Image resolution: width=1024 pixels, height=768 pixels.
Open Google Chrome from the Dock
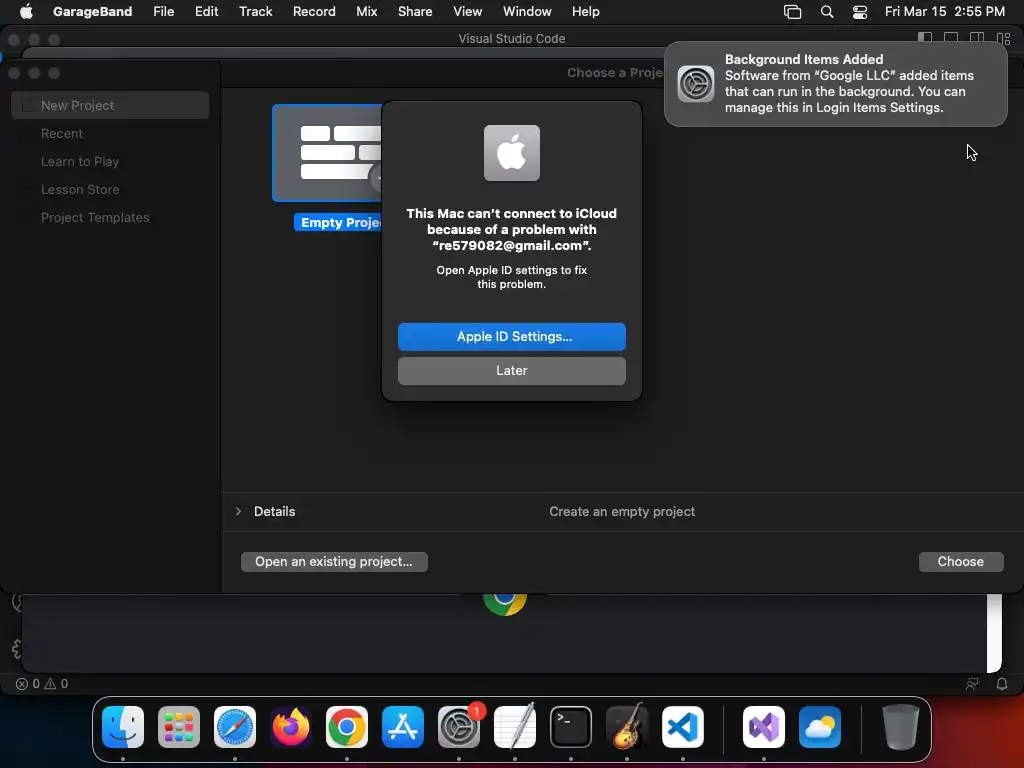pyautogui.click(x=347, y=727)
